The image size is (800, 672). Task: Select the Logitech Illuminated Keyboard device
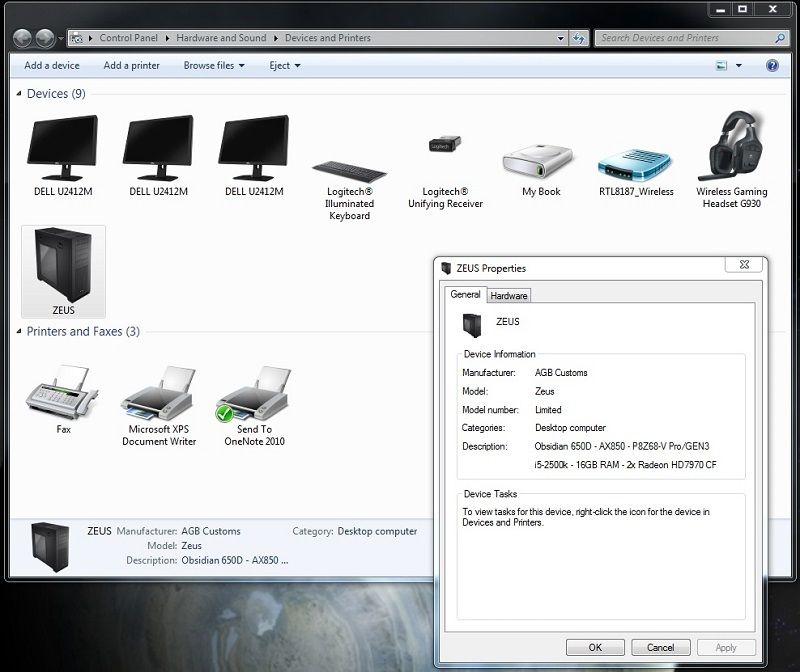[x=349, y=189]
